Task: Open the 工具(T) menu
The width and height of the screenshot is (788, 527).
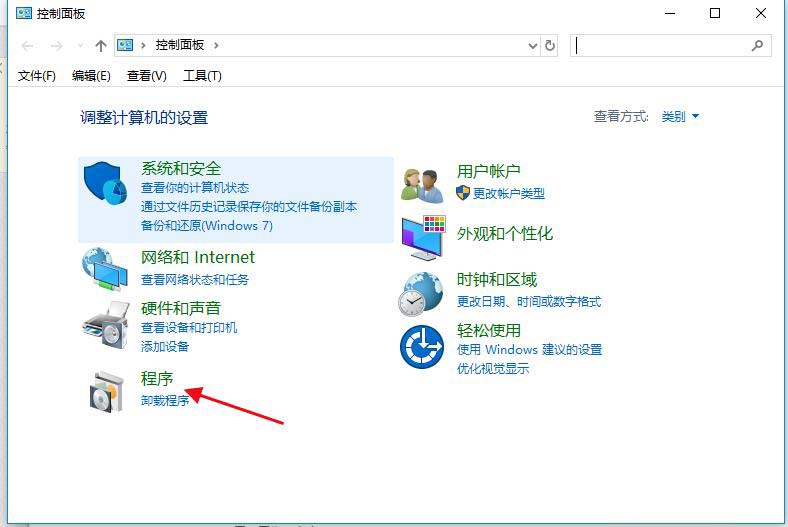Action: 202,76
